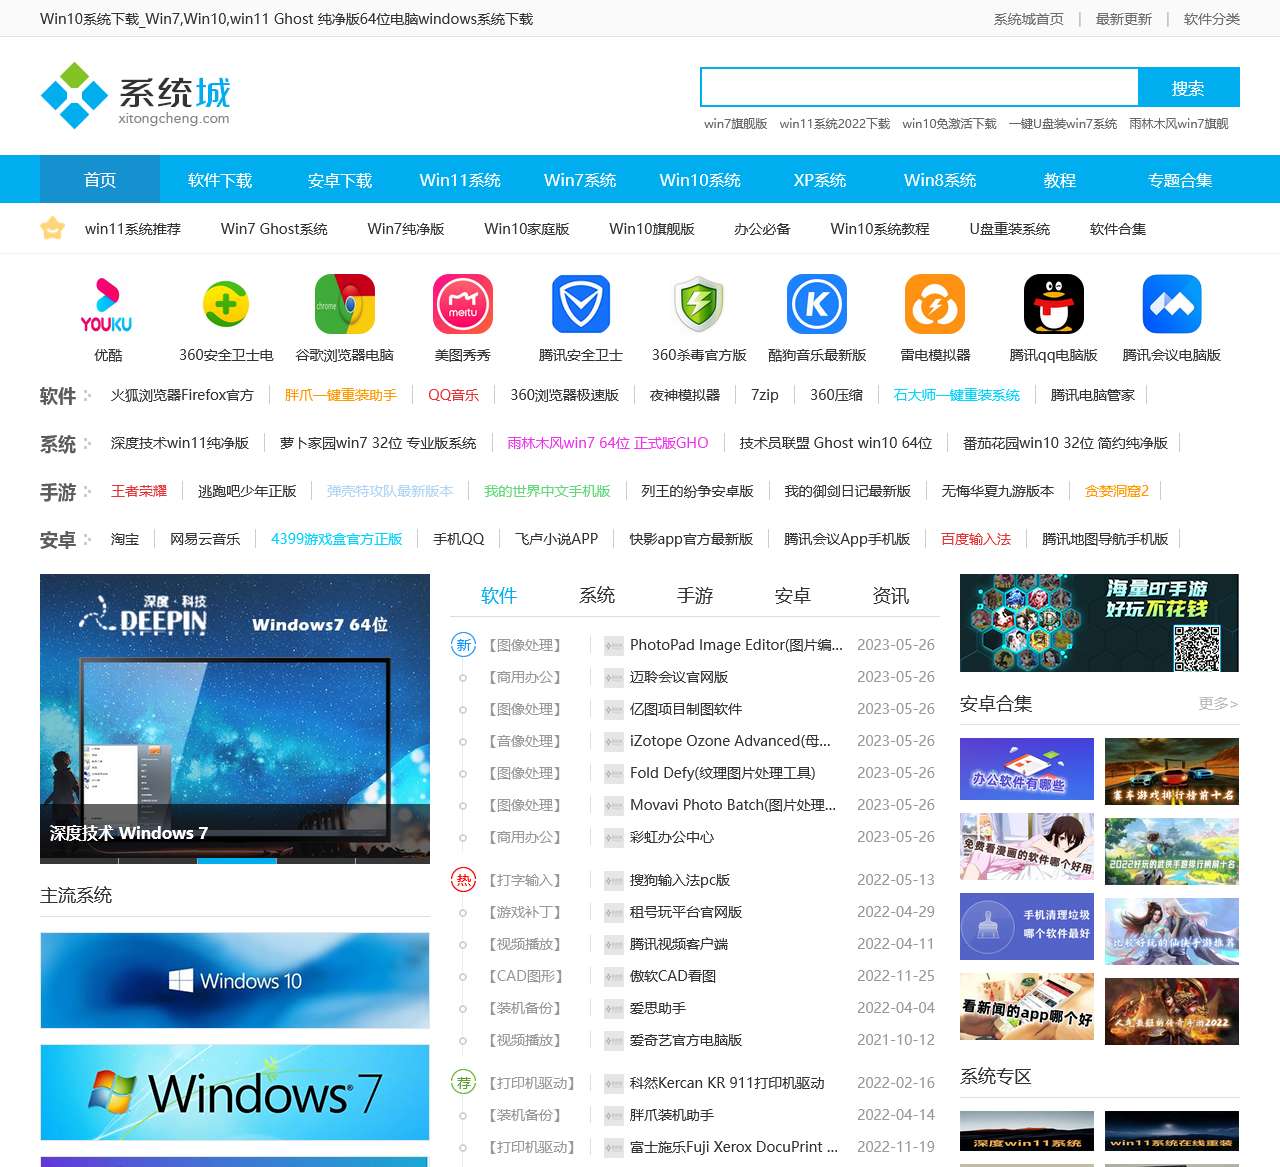Click the 系统城 site logo

pyautogui.click(x=135, y=96)
